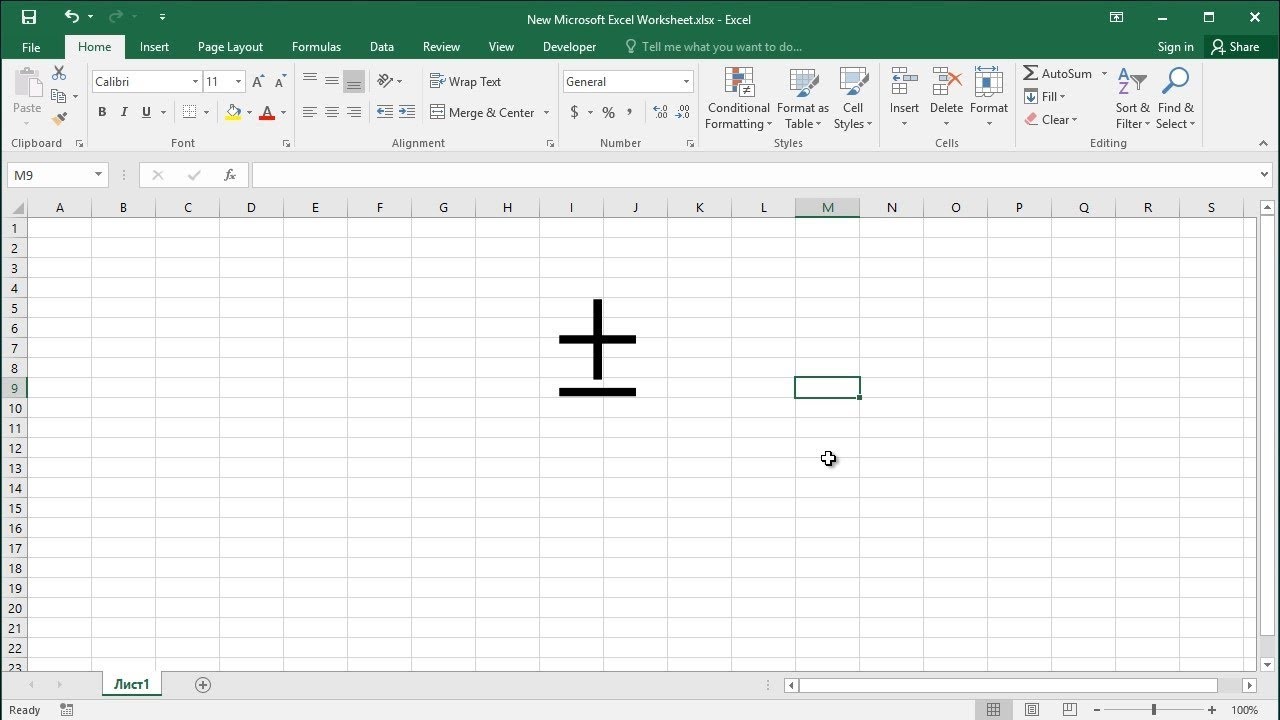Click the Save icon in the title bar
Viewport: 1280px width, 720px height.
point(28,17)
